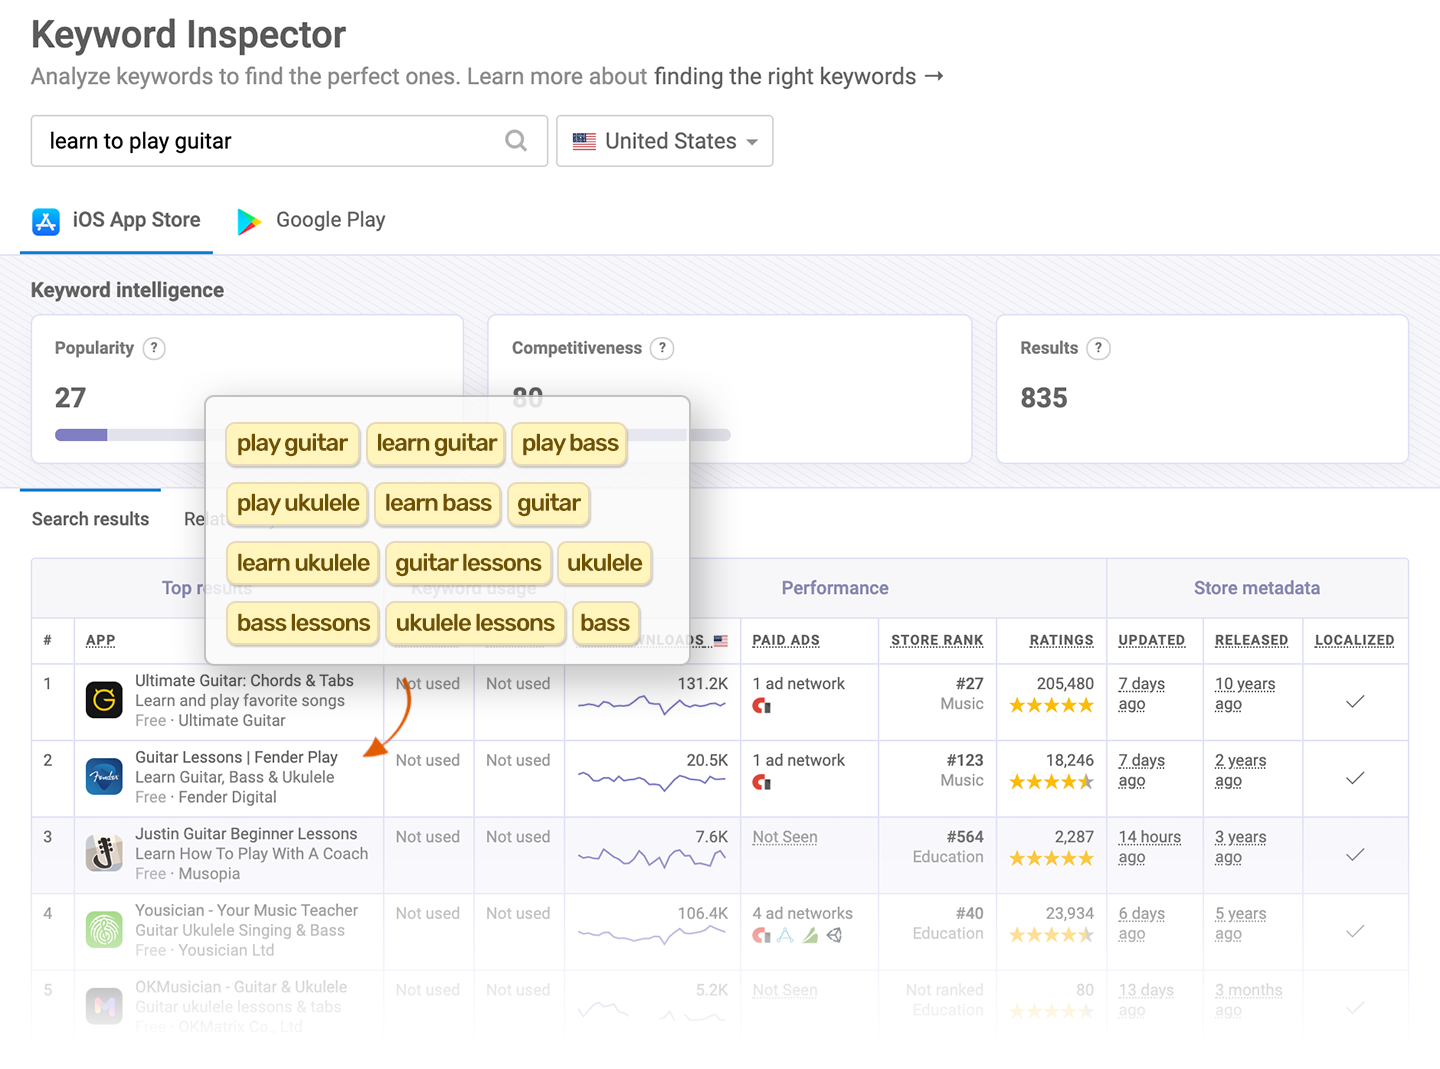Screen dimensions: 1440x1069
Task: Select the play ukulele keyword tag
Action: 298,503
